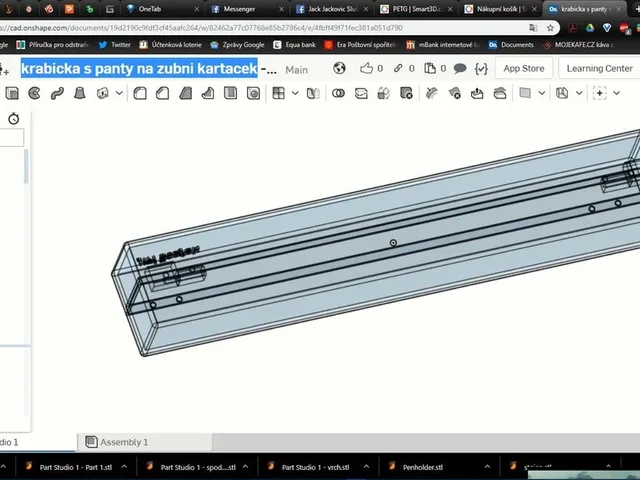Select the Thicken tool
Screen dimensions: 640x480
(102, 93)
